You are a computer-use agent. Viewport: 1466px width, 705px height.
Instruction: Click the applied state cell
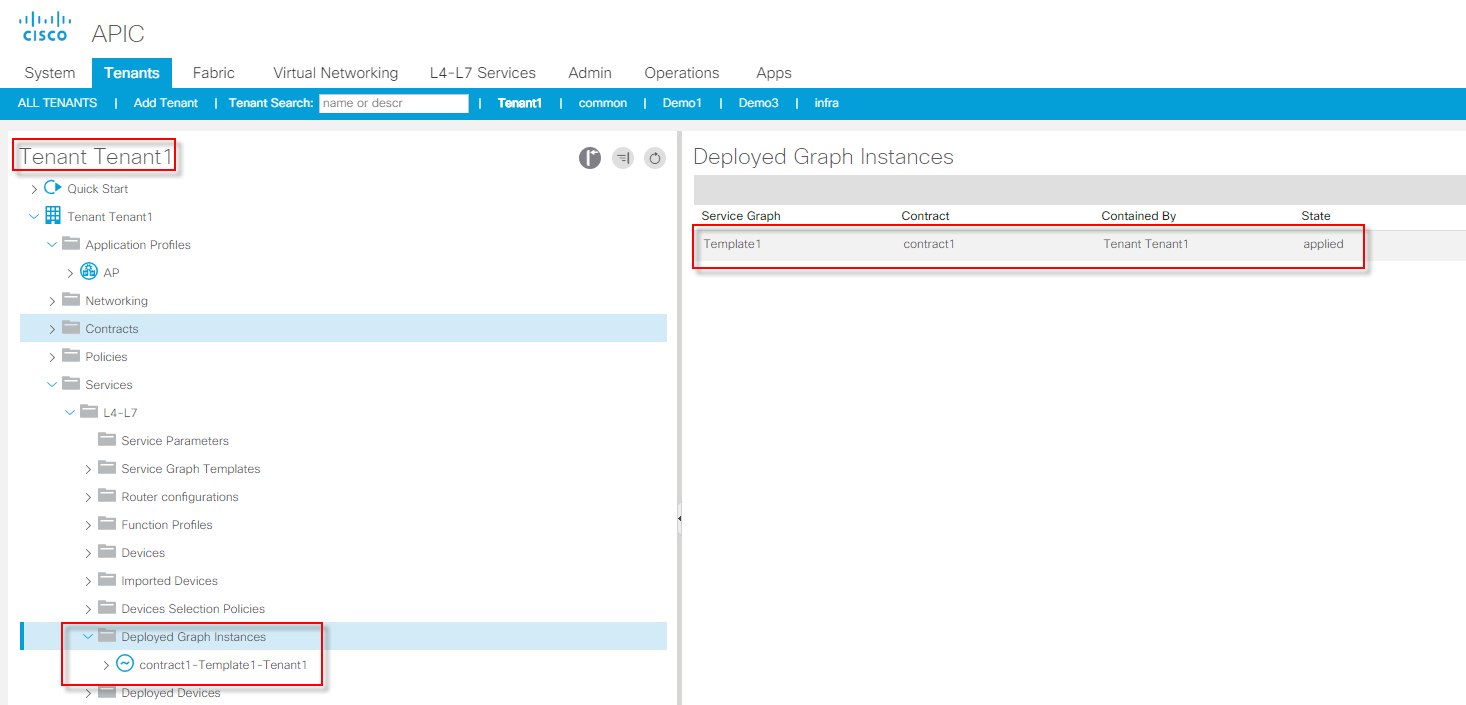pos(1323,244)
